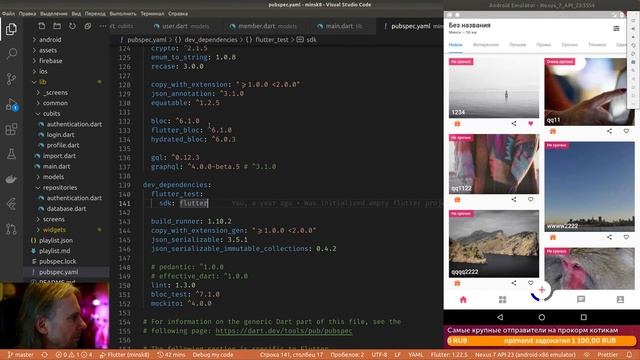Share the qq1122 card
Viewport: 640px width, 360px height.
[x=514, y=199]
